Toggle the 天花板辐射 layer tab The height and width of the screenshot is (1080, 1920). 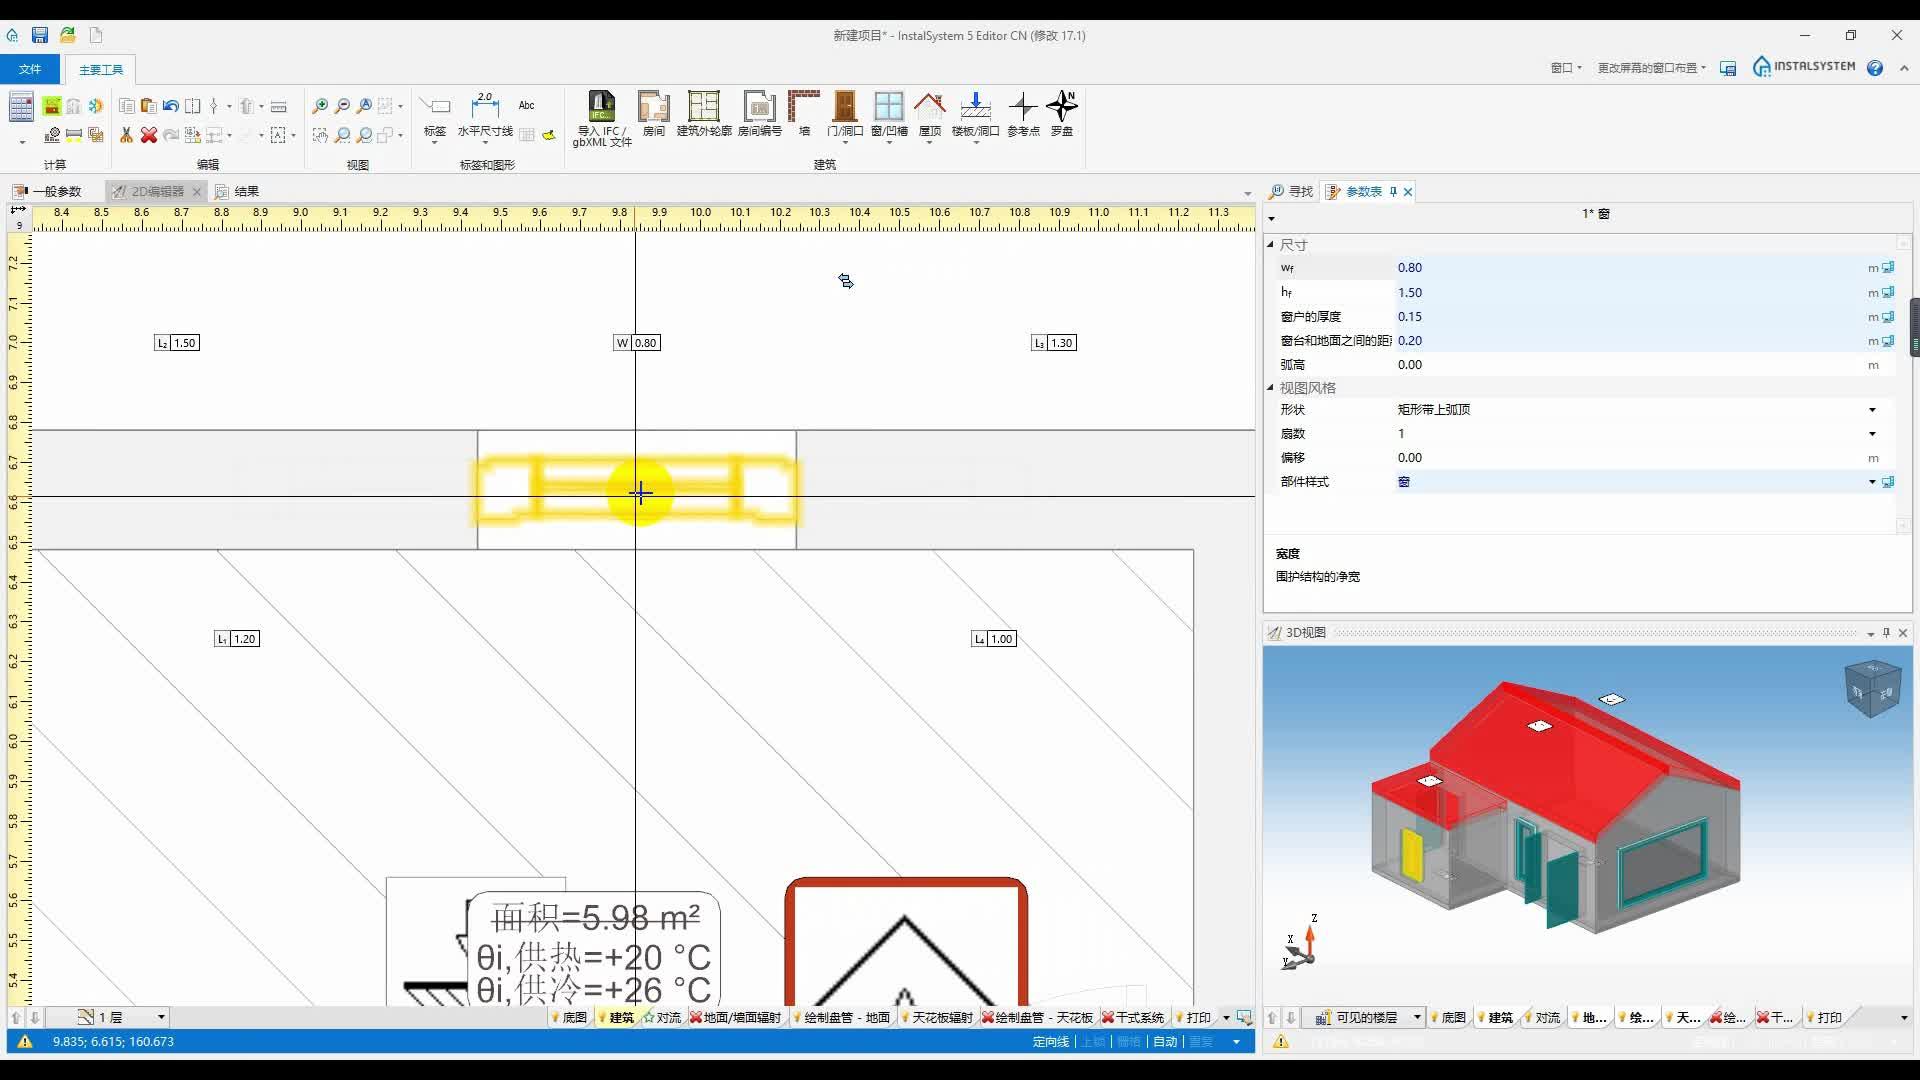pos(937,1017)
